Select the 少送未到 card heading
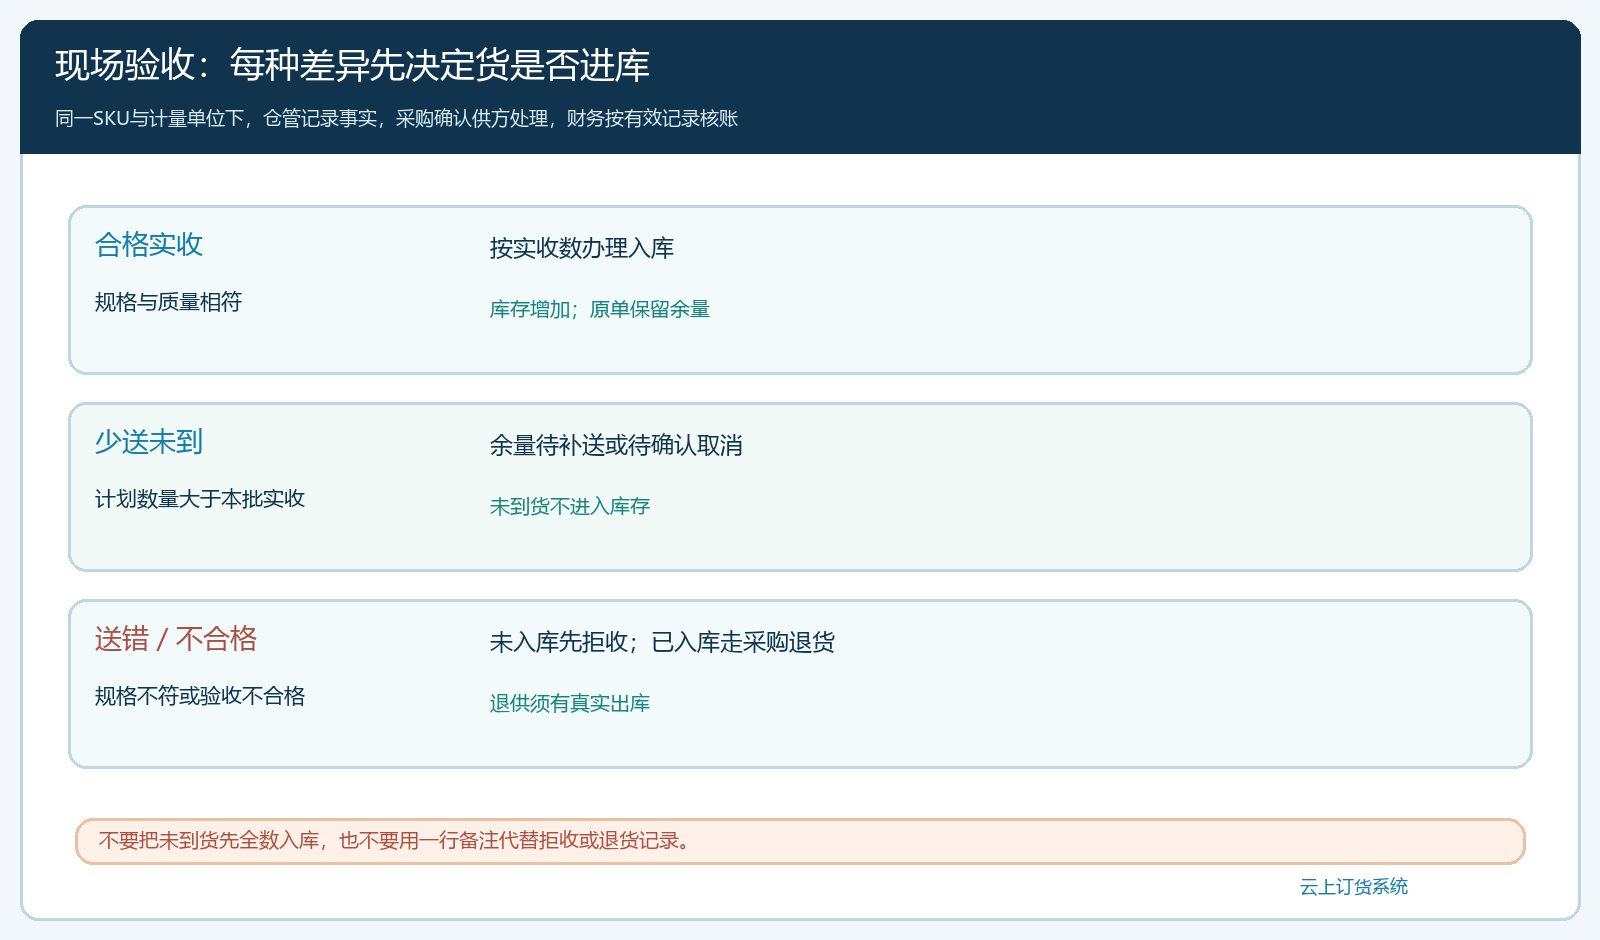This screenshot has height=940, width=1600. 149,441
